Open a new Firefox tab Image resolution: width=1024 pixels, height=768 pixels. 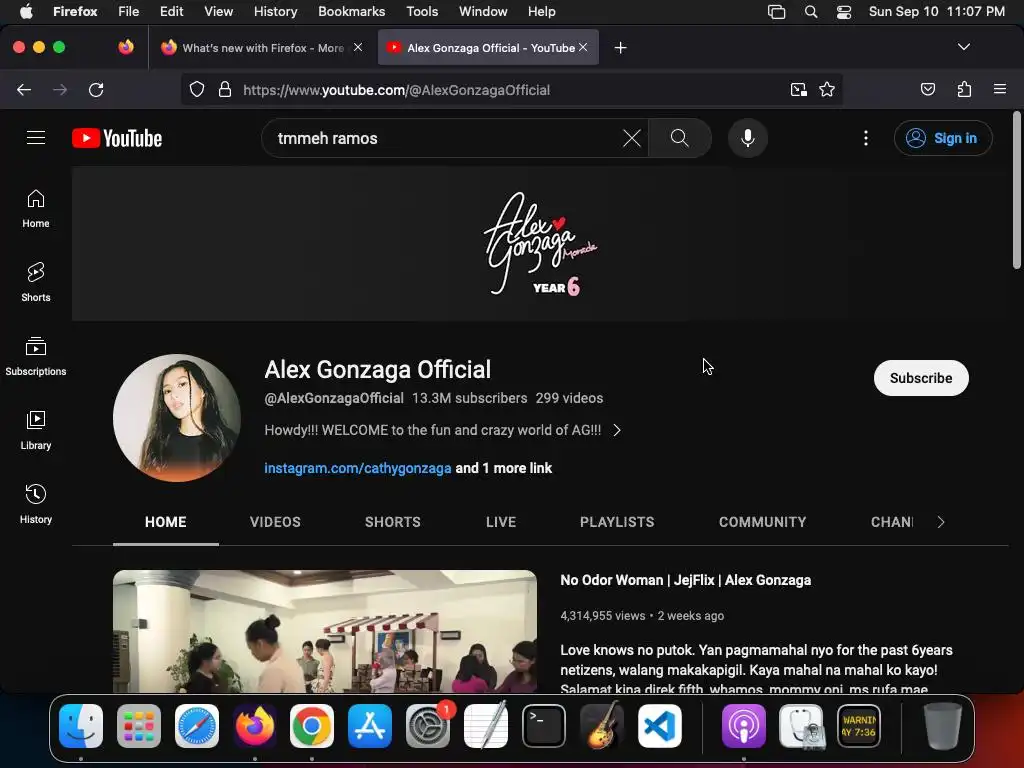point(620,48)
